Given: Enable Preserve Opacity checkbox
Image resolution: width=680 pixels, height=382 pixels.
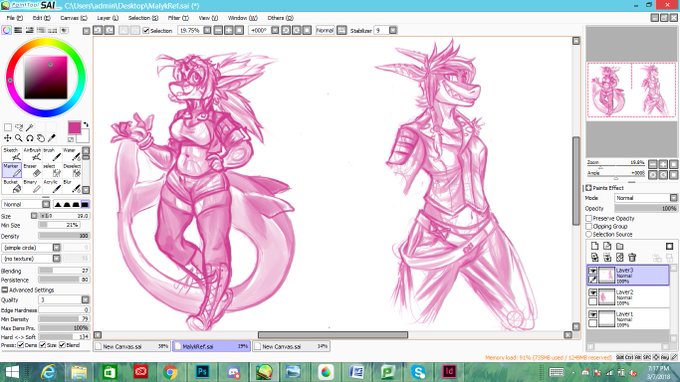Looking at the screenshot, I should (x=589, y=219).
